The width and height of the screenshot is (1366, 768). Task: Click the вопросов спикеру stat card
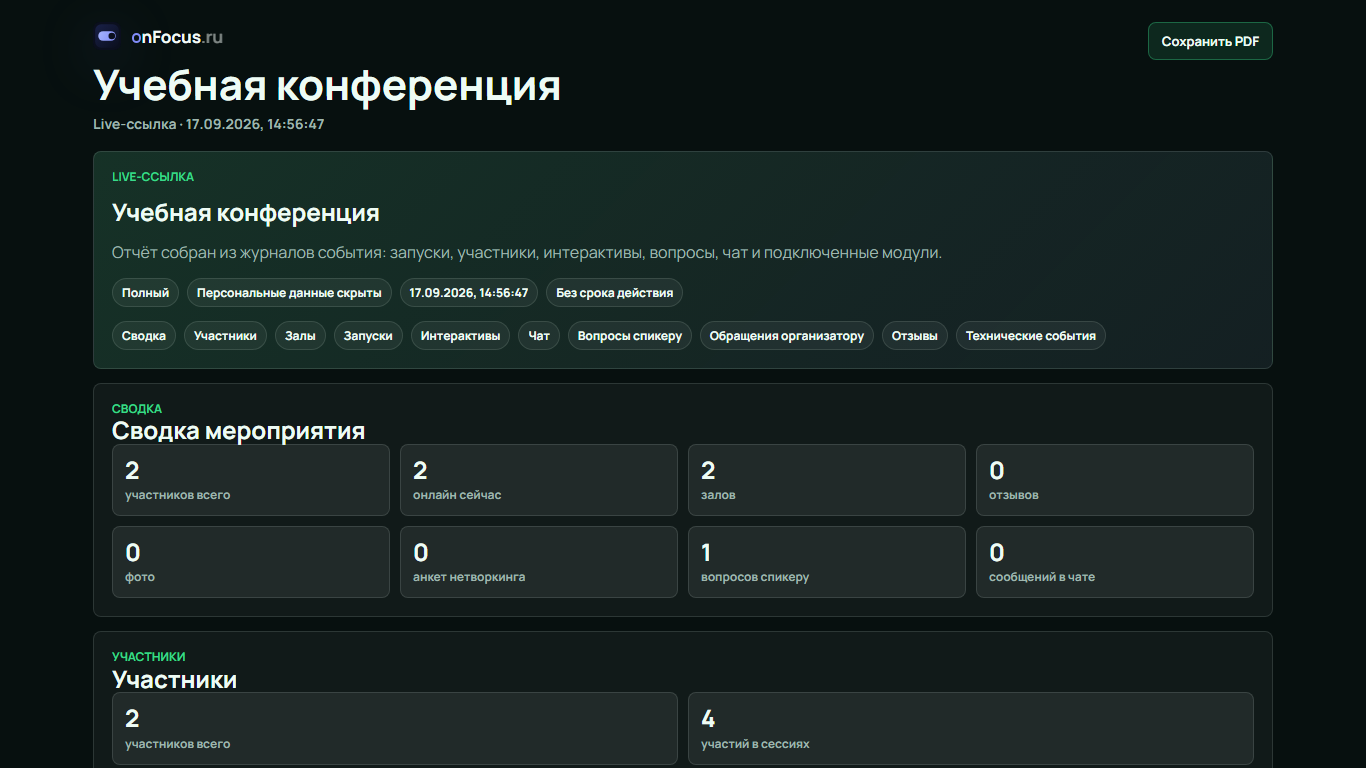click(827, 562)
